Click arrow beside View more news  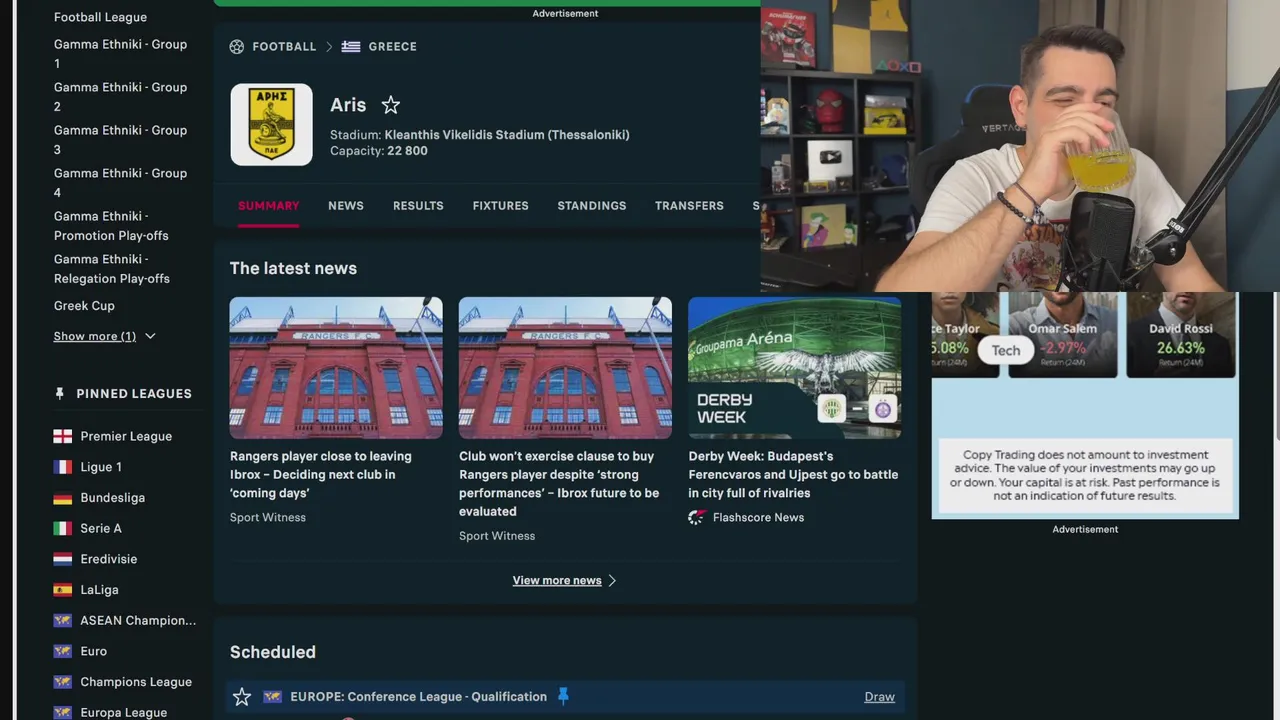point(612,580)
